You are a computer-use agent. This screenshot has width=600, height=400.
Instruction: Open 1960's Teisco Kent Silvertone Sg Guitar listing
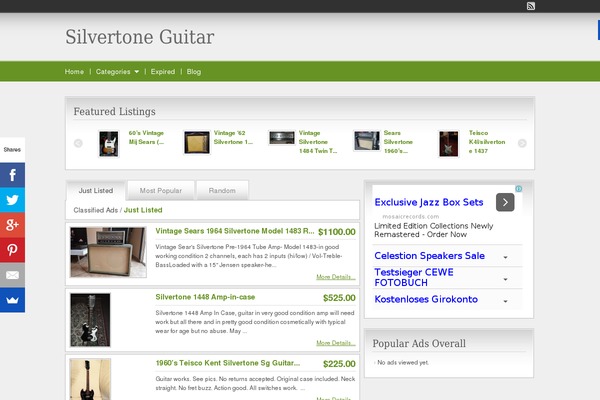coord(228,363)
